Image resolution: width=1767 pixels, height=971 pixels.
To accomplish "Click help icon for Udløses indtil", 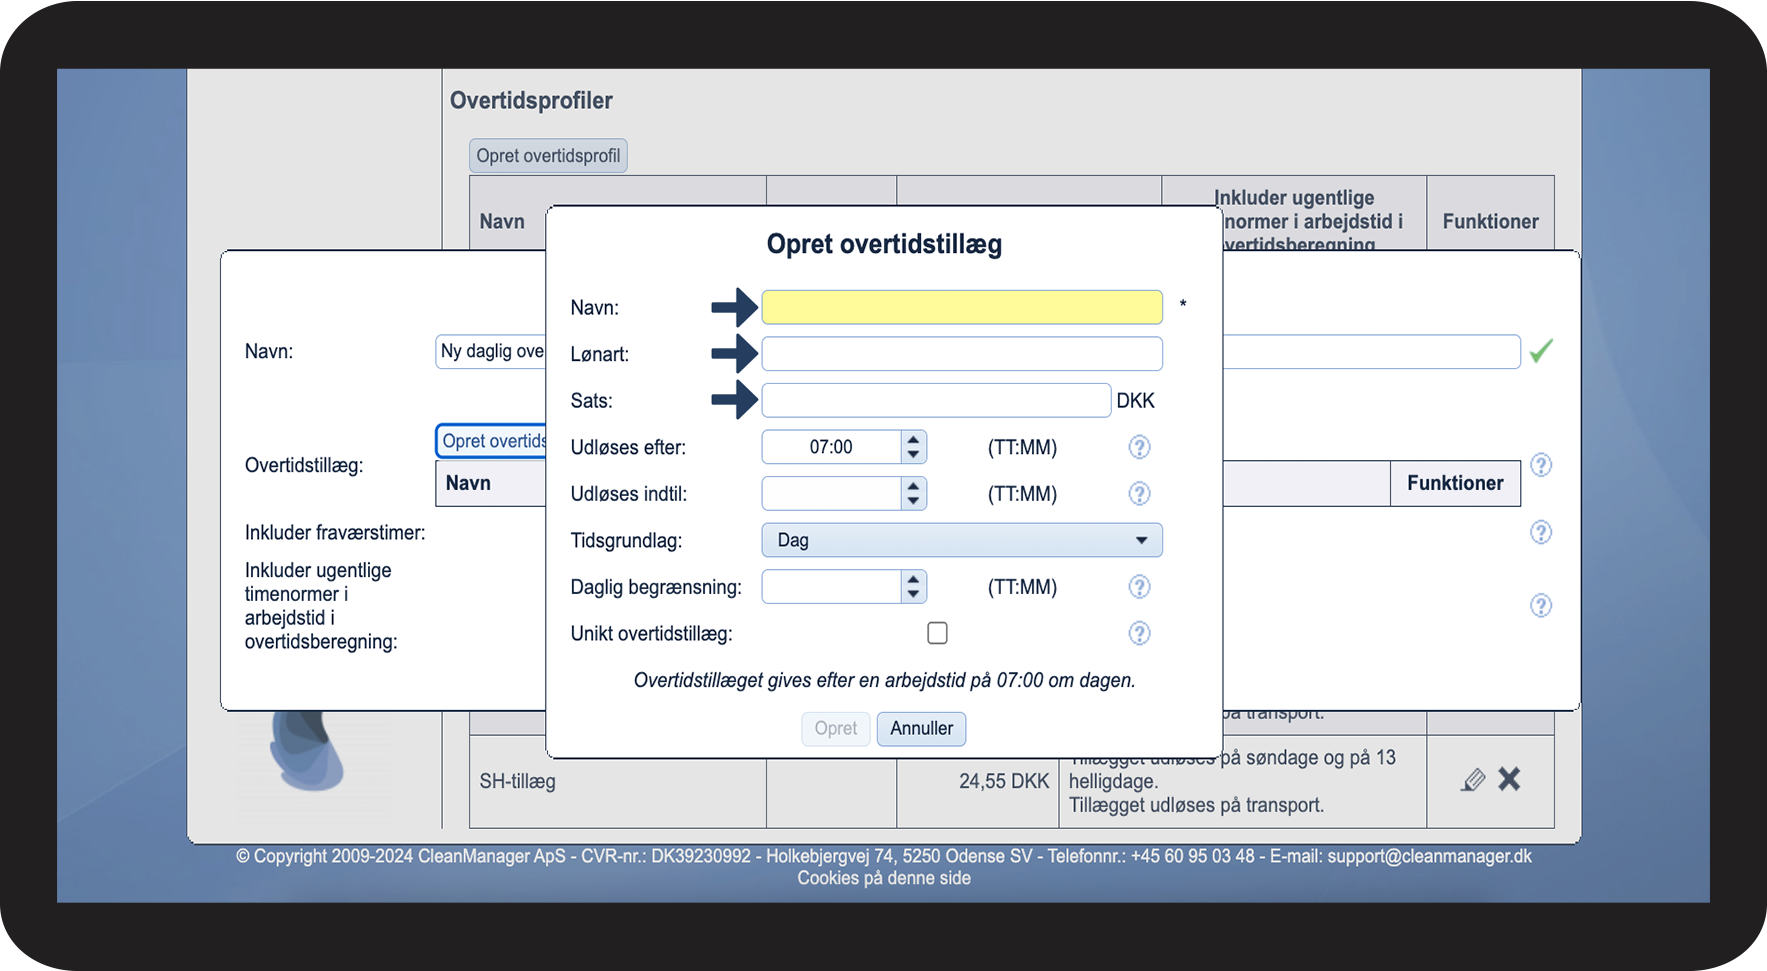I will (1139, 494).
